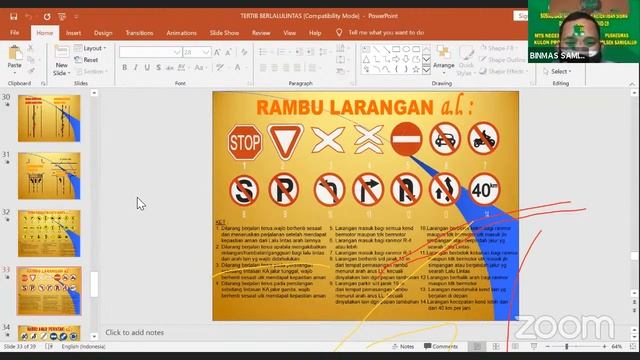Toggle Justify paragraph alignment
640x360 pixels.
click(x=298, y=68)
